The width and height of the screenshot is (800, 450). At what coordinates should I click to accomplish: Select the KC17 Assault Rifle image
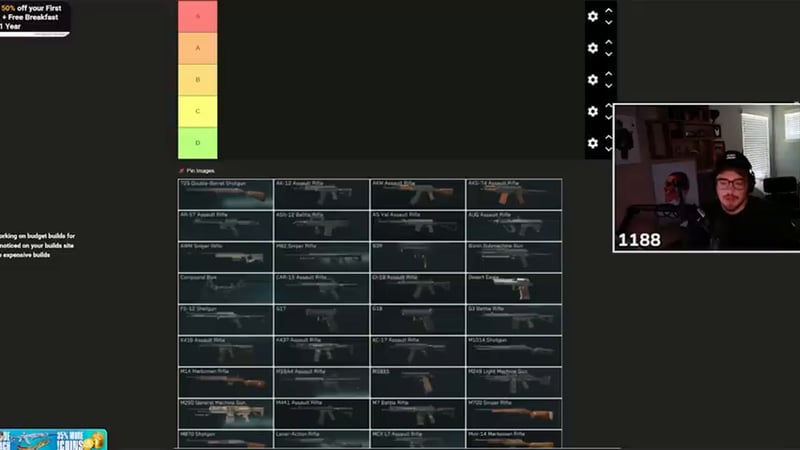point(417,351)
